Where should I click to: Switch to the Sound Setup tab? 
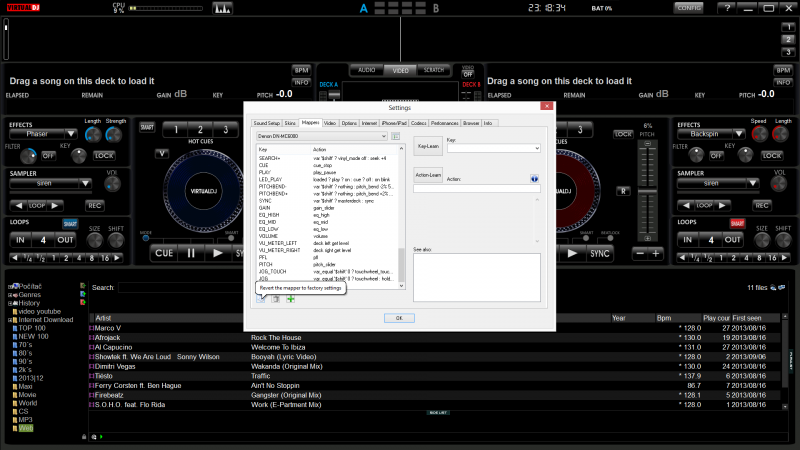click(265, 123)
